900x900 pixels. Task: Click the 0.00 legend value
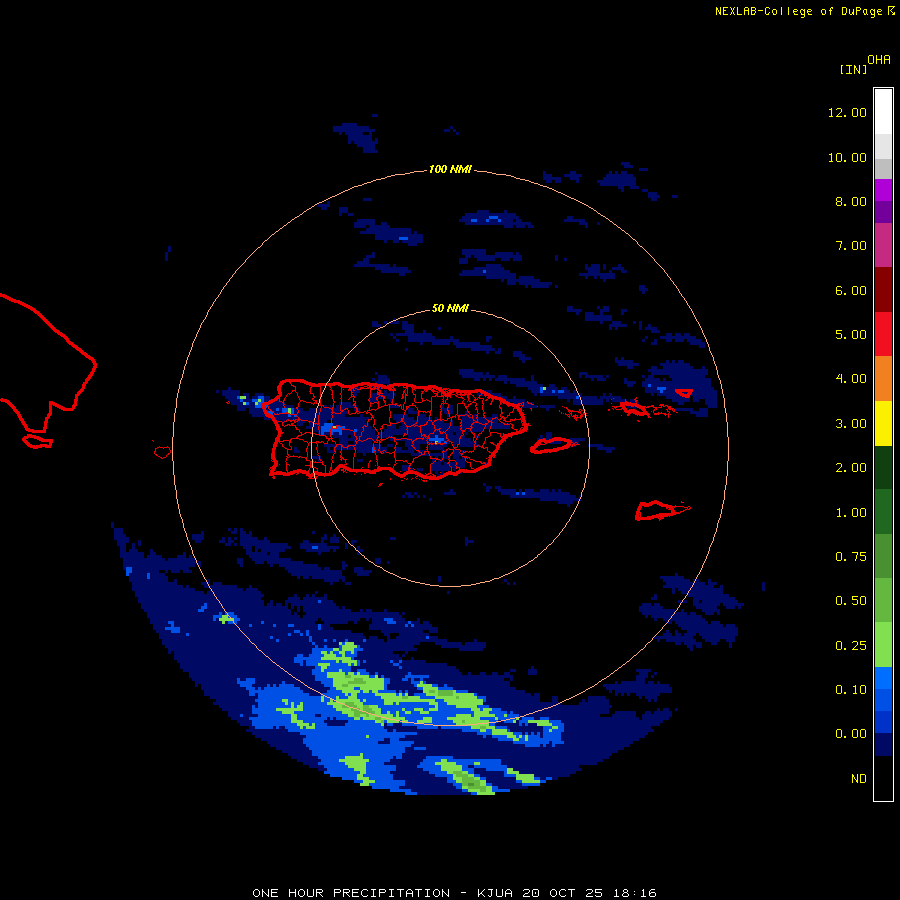851,734
